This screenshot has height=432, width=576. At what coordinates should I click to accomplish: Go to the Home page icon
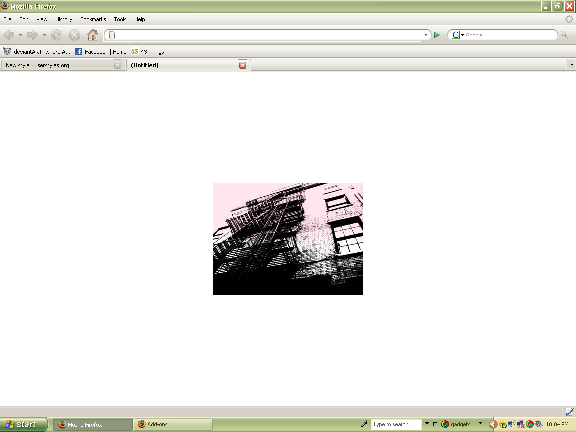tap(93, 35)
